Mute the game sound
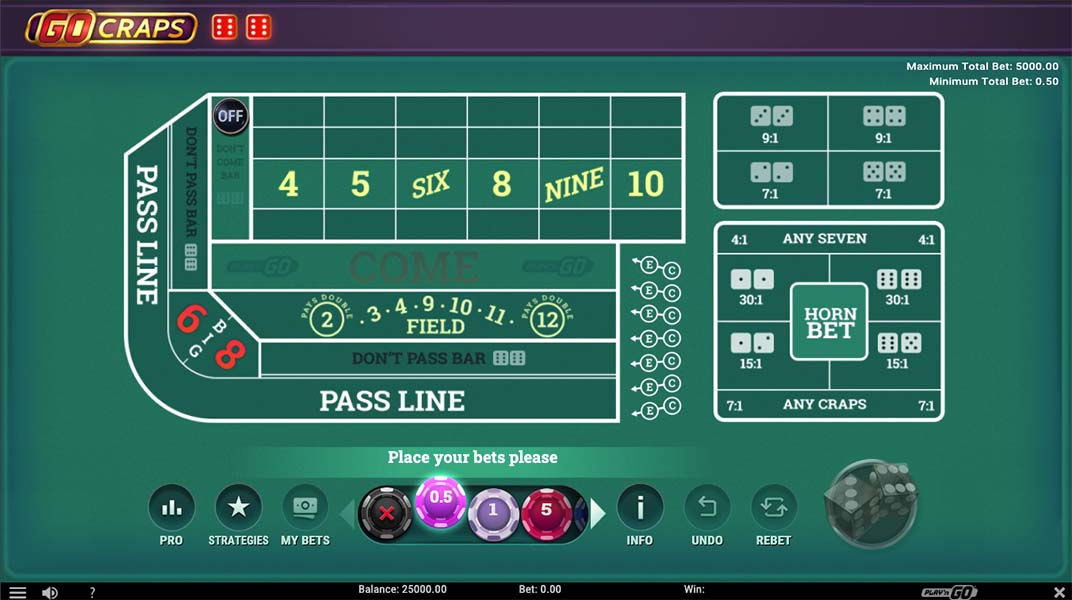1072x600 pixels. [49, 592]
